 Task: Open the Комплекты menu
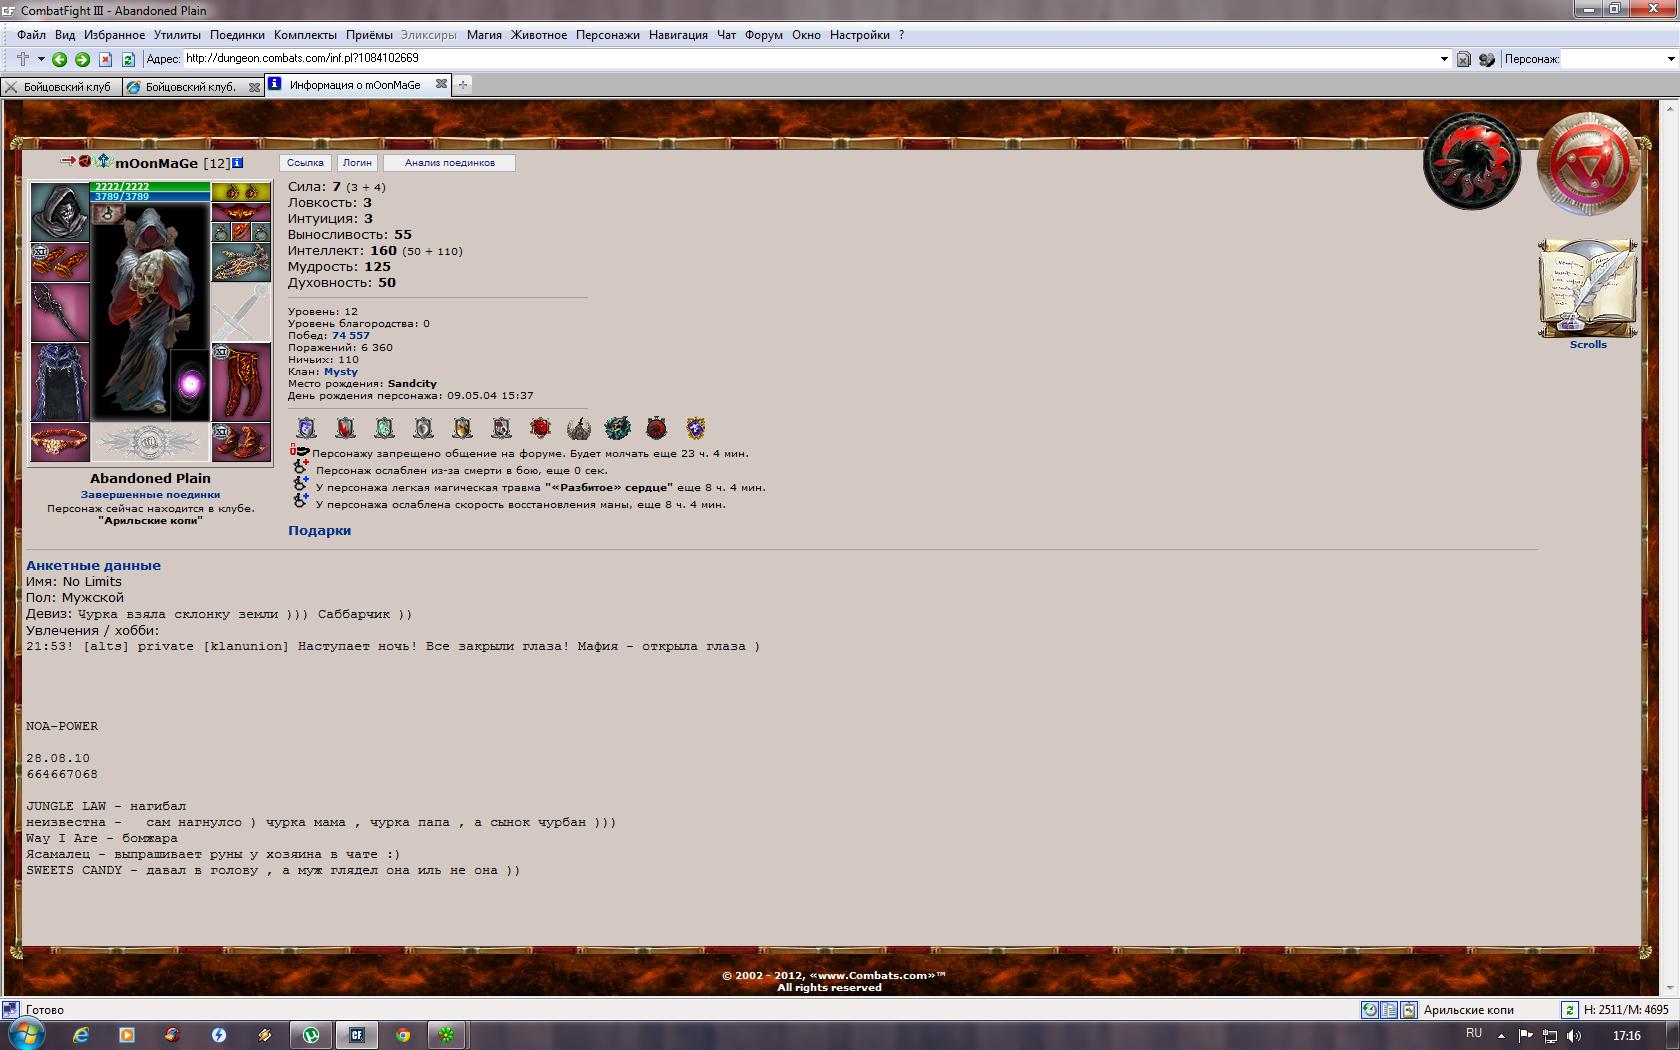(305, 35)
